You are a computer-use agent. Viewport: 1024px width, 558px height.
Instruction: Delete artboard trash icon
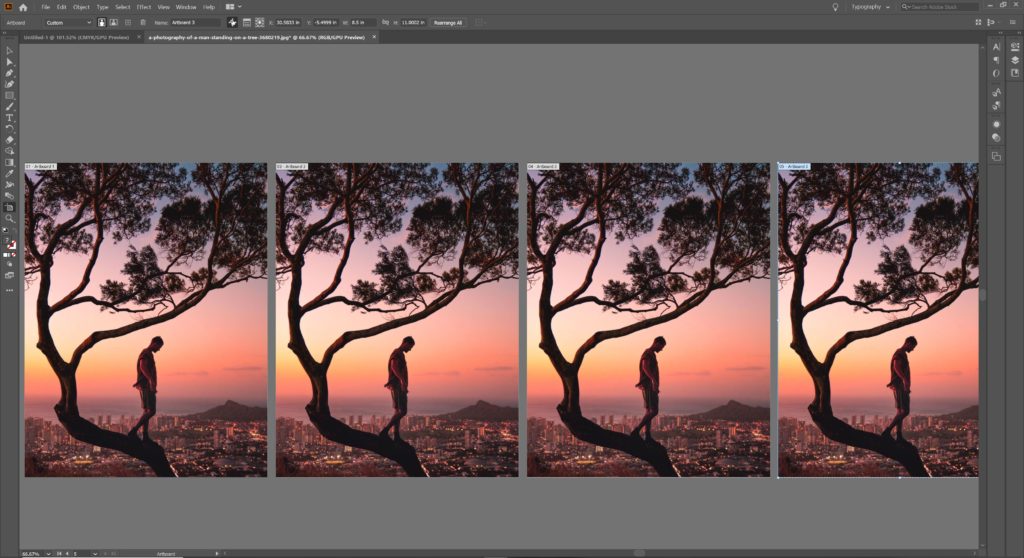click(142, 22)
